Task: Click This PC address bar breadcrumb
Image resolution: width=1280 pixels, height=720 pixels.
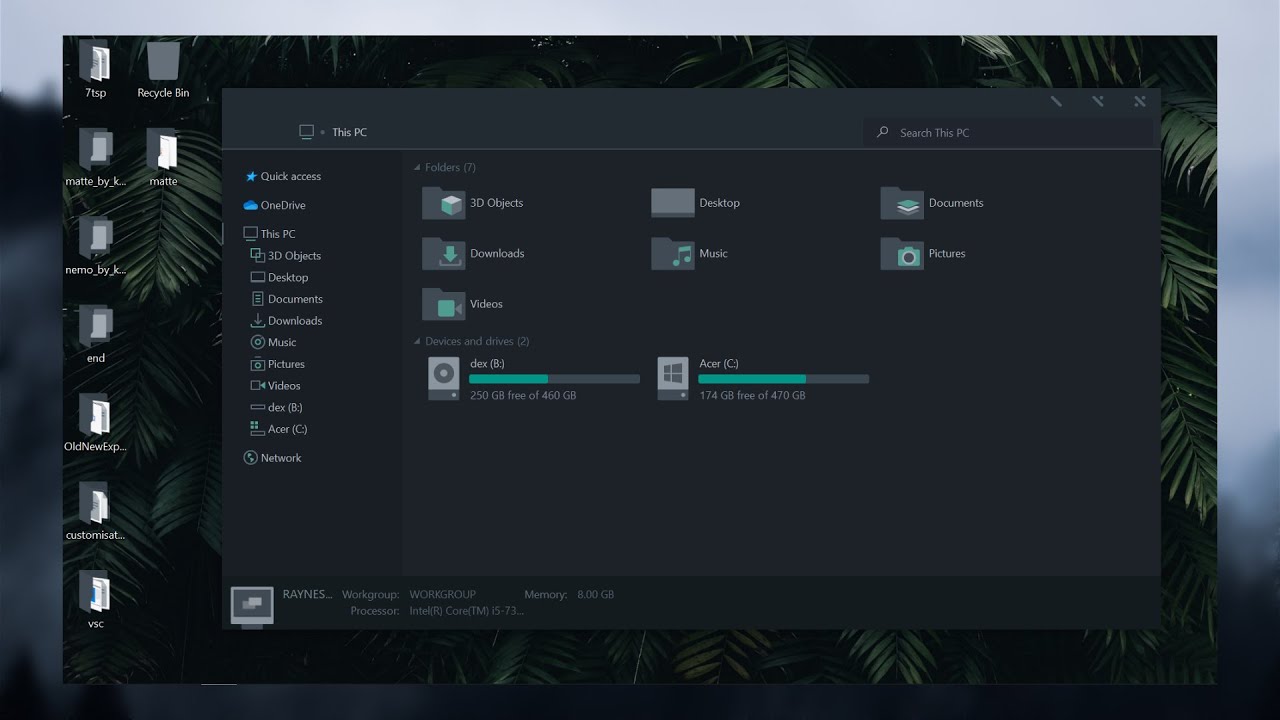Action: click(349, 132)
